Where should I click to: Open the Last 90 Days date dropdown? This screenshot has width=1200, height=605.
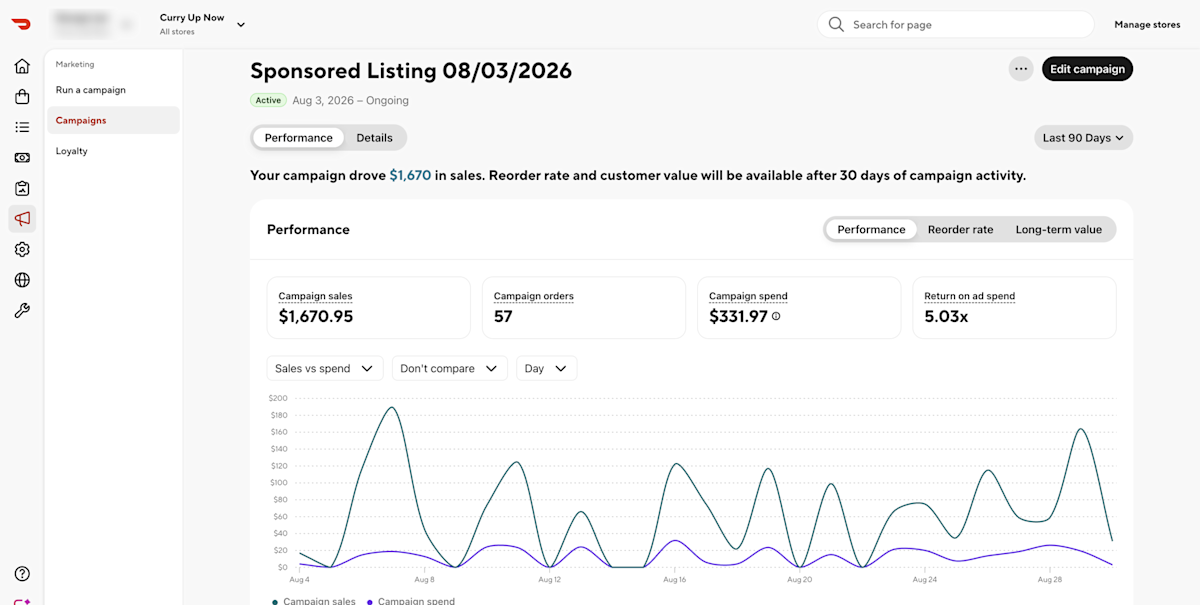(1083, 138)
